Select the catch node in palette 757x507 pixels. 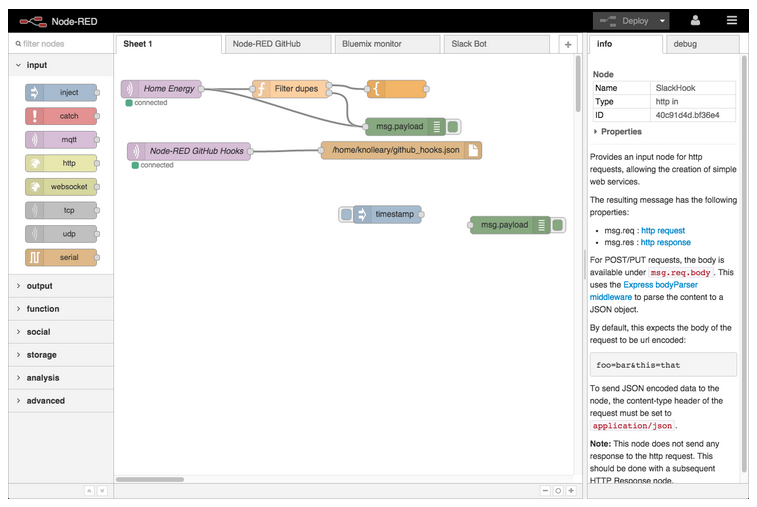tap(61, 116)
